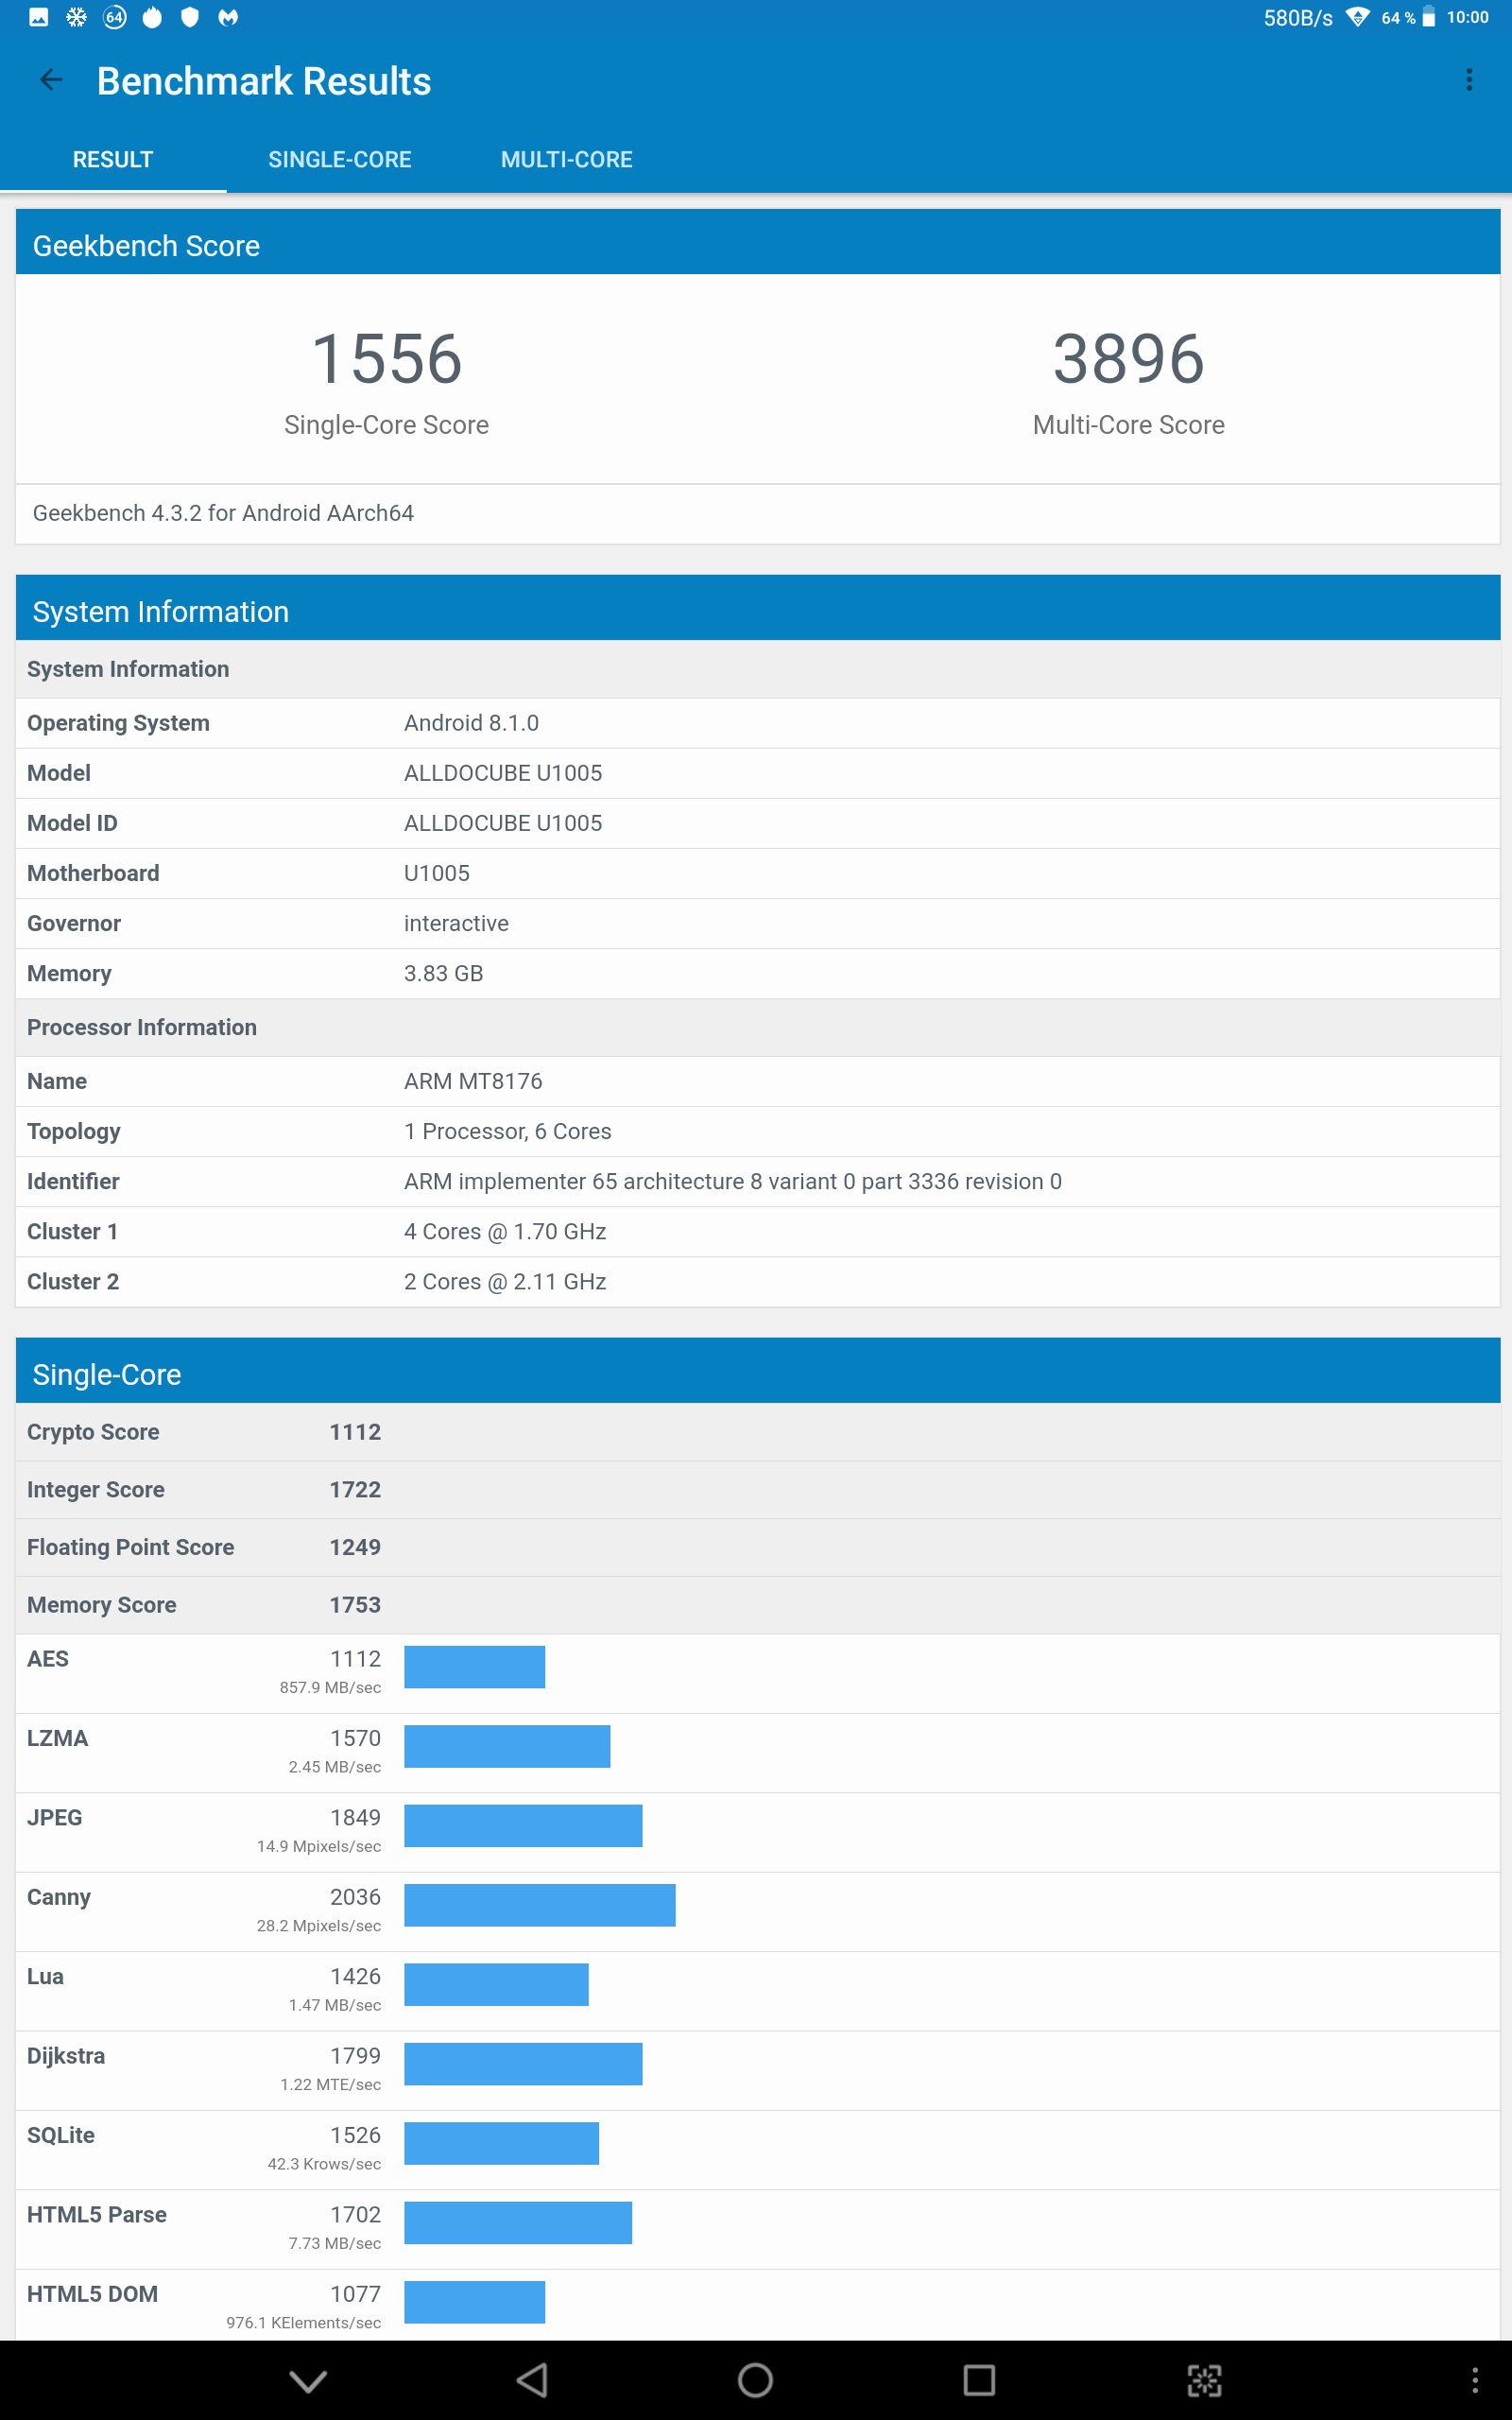
Task: Tap the back arrow in header
Action: coord(51,80)
